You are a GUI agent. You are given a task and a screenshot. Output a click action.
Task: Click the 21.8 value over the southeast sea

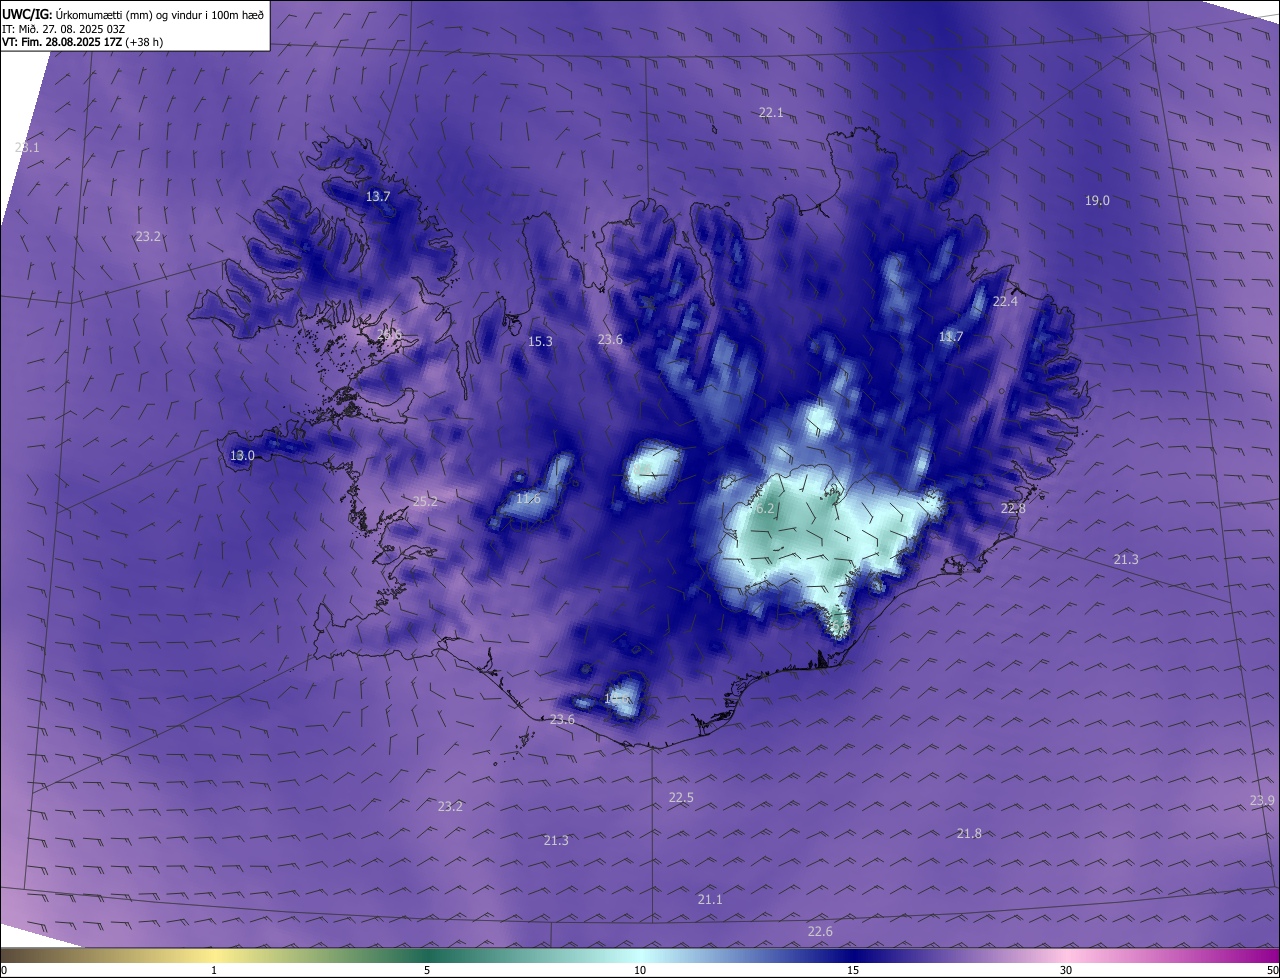969,834
